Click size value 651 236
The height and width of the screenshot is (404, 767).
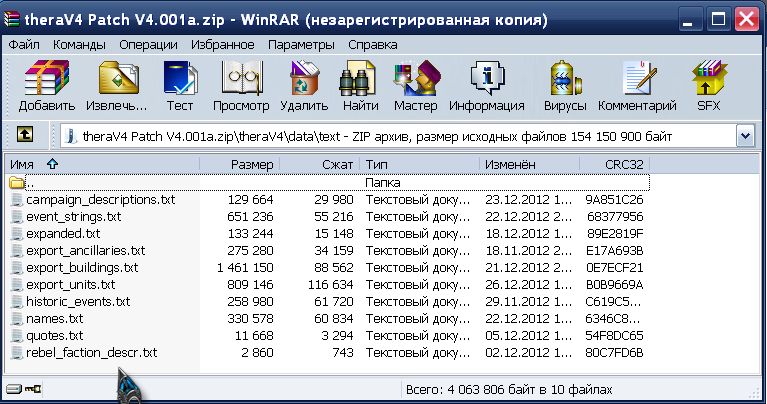tap(250, 217)
